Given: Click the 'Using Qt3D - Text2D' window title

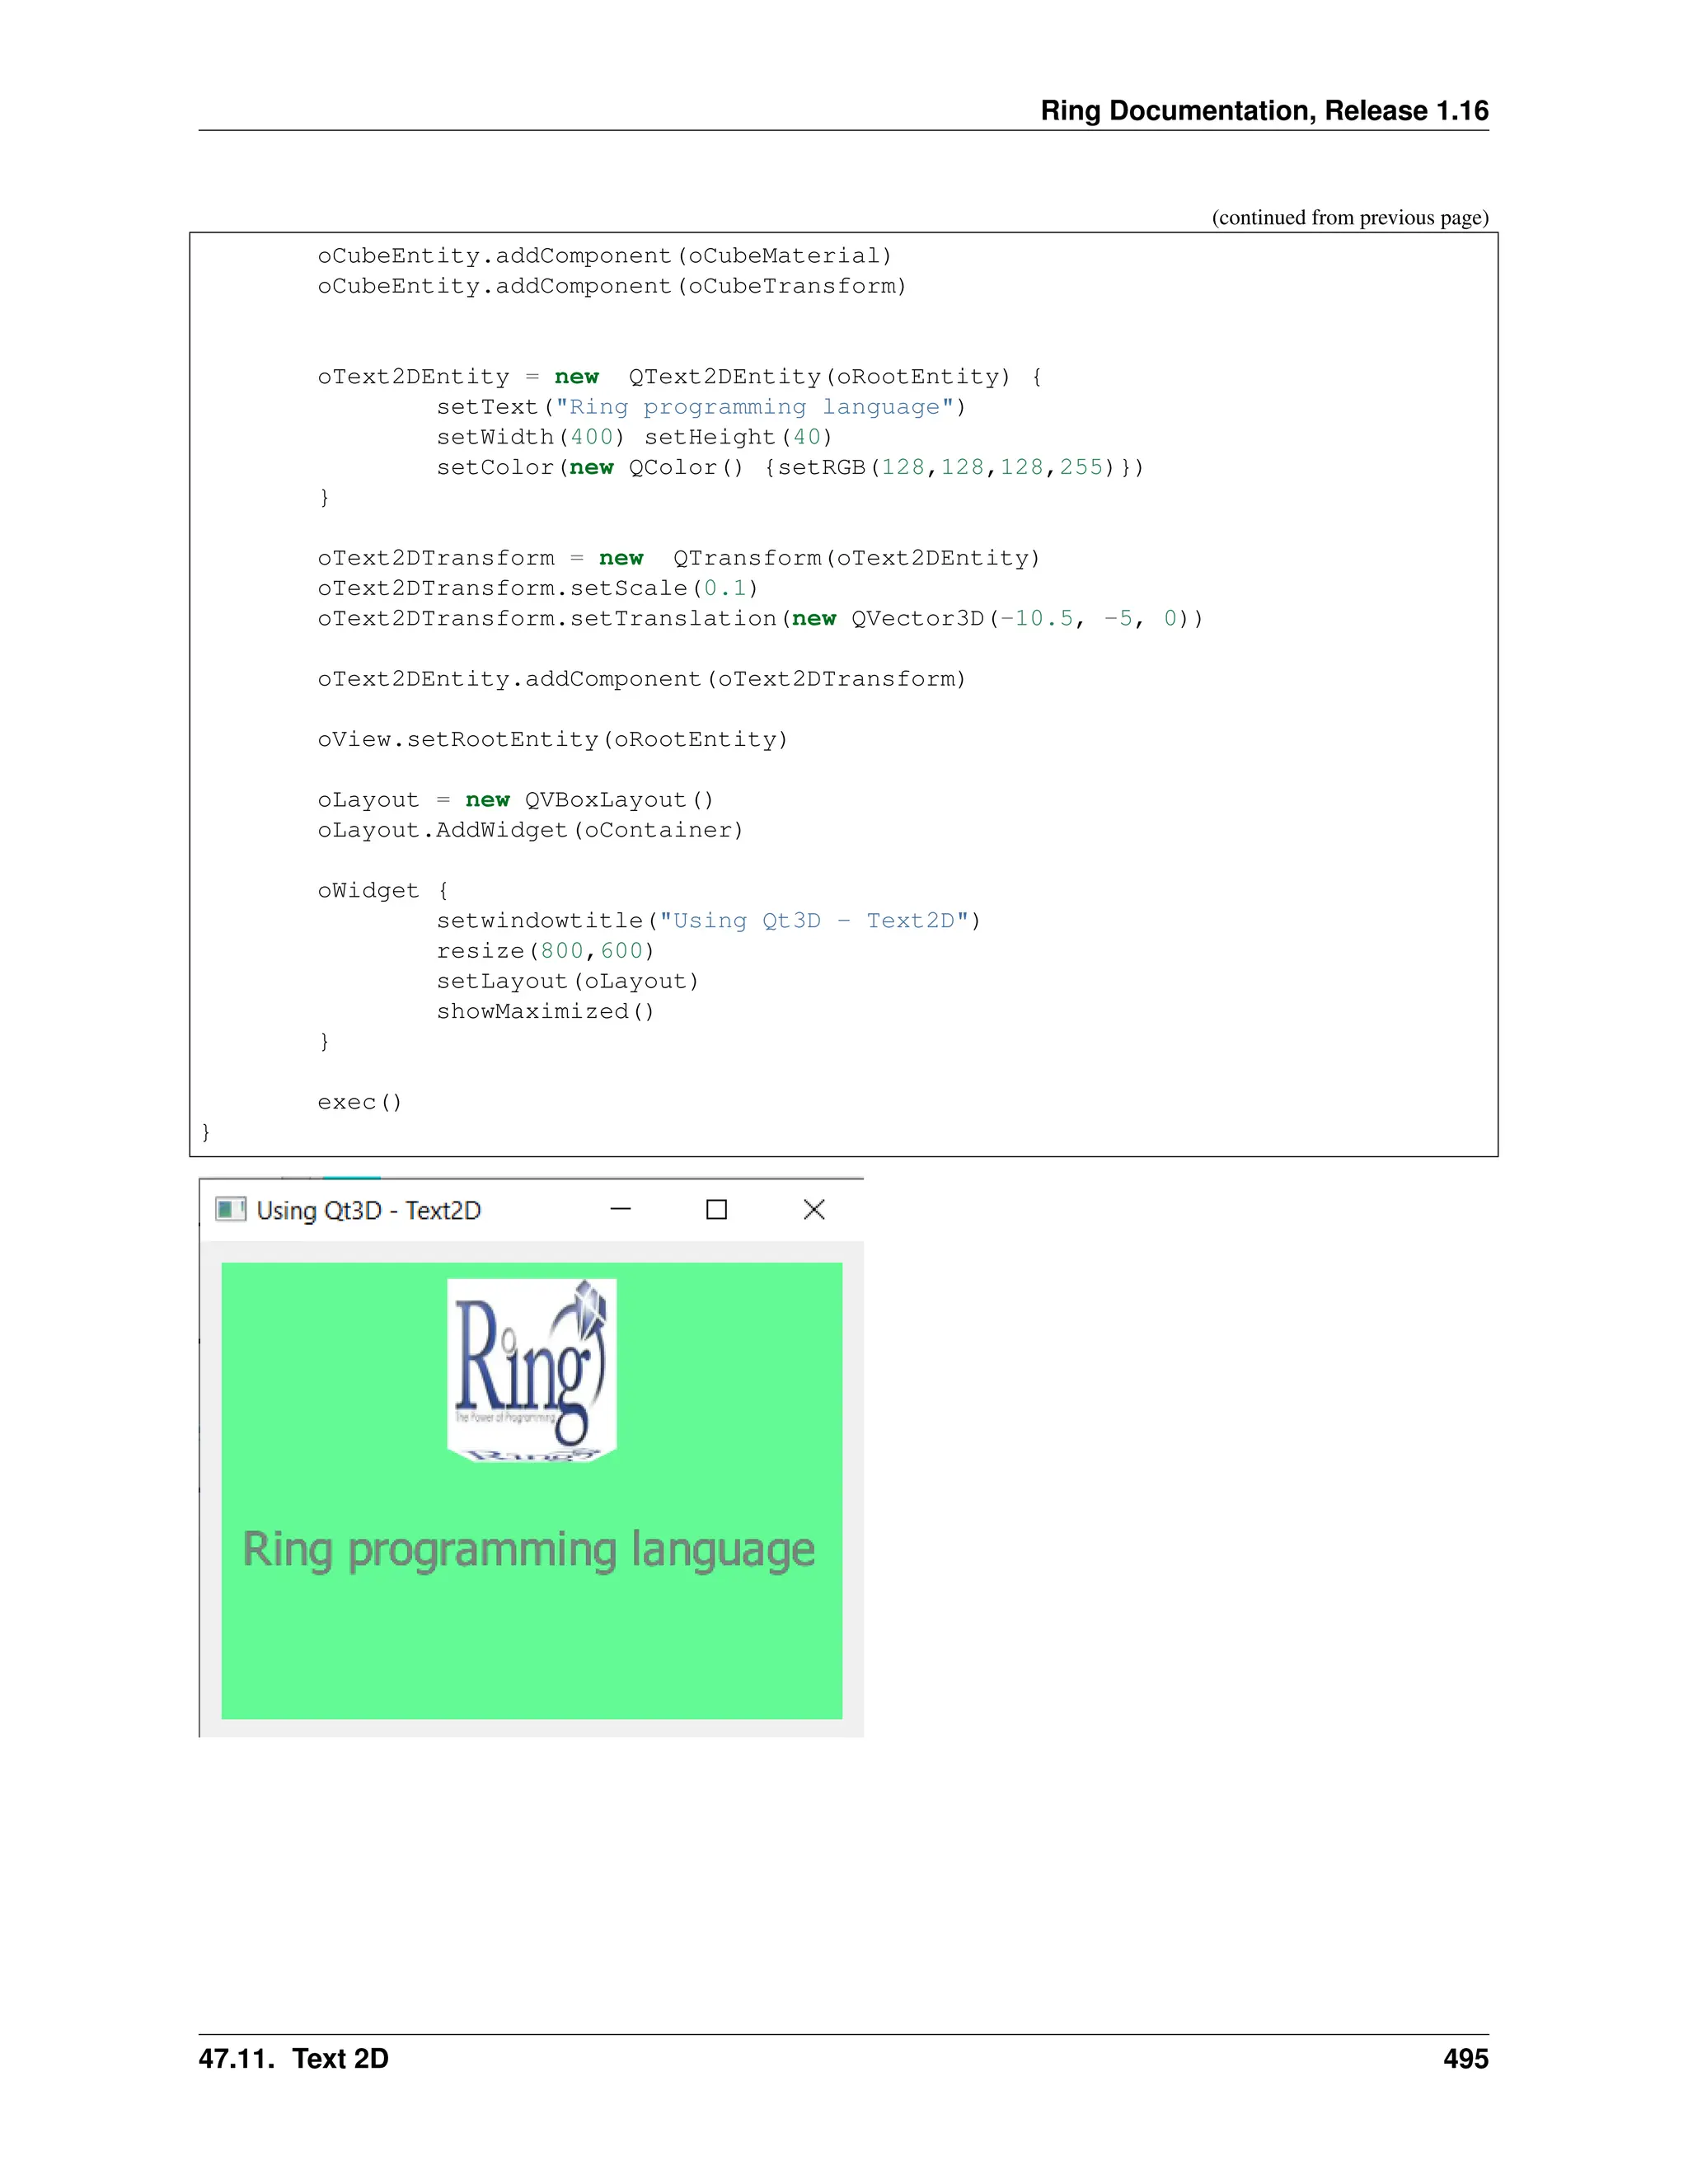Looking at the screenshot, I should coord(368,1211).
